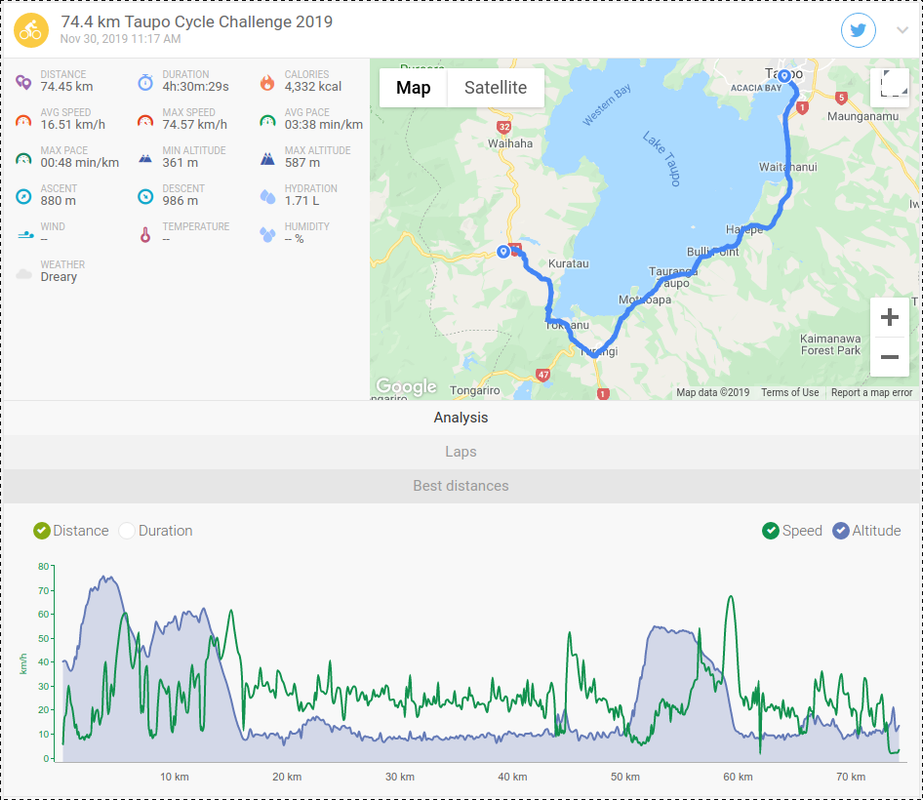This screenshot has height=800, width=923.
Task: Click the 587 m max altitude value
Action: (x=302, y=162)
